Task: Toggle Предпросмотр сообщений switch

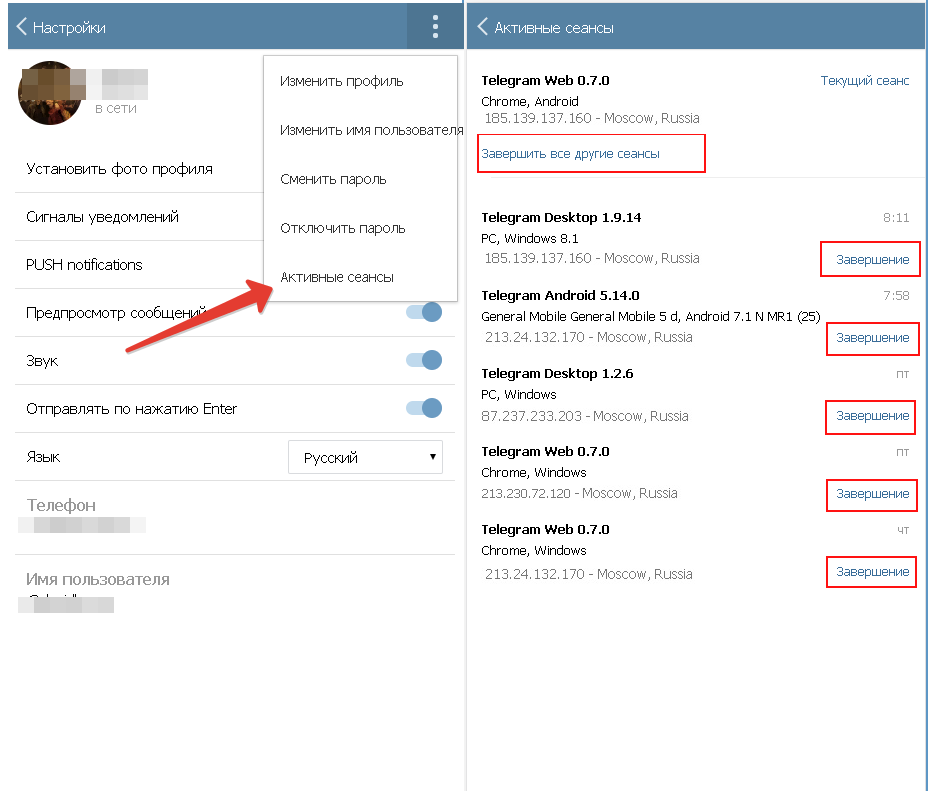Action: click(x=424, y=312)
